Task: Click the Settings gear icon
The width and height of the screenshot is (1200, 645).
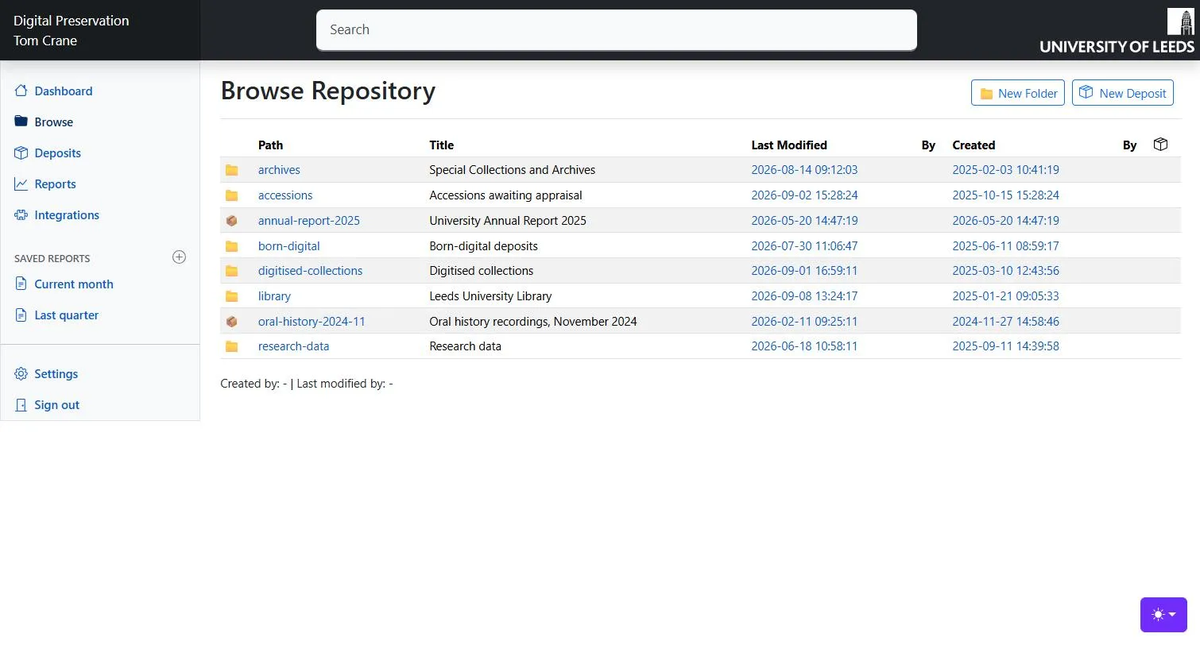Action: 21,374
